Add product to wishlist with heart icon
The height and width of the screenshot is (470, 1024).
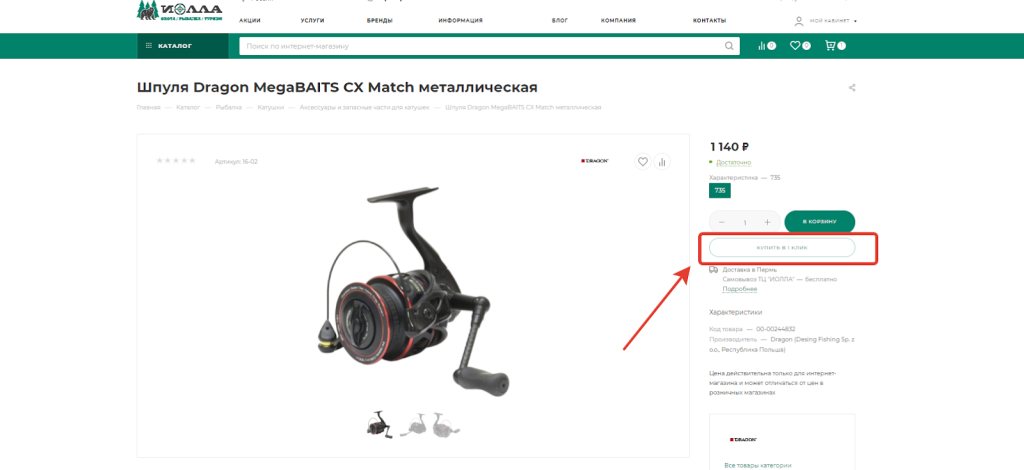(643, 162)
